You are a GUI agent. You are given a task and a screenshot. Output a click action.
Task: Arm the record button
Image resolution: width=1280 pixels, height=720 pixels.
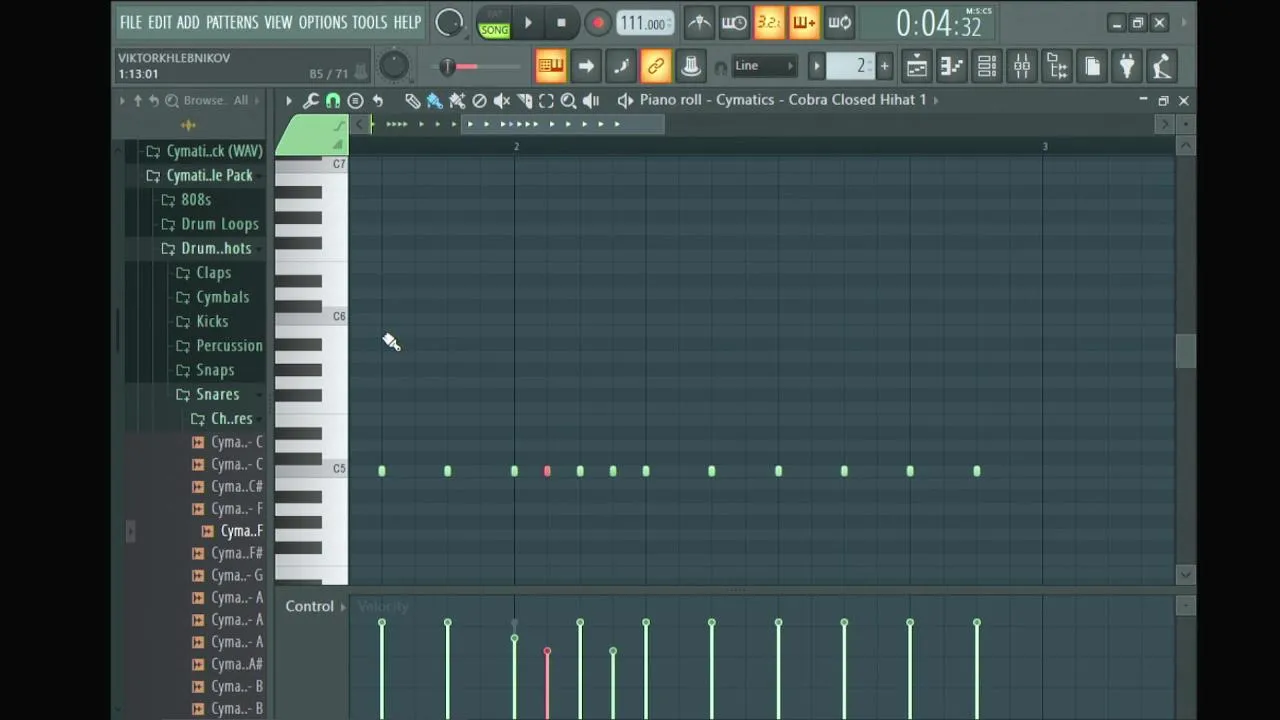597,22
